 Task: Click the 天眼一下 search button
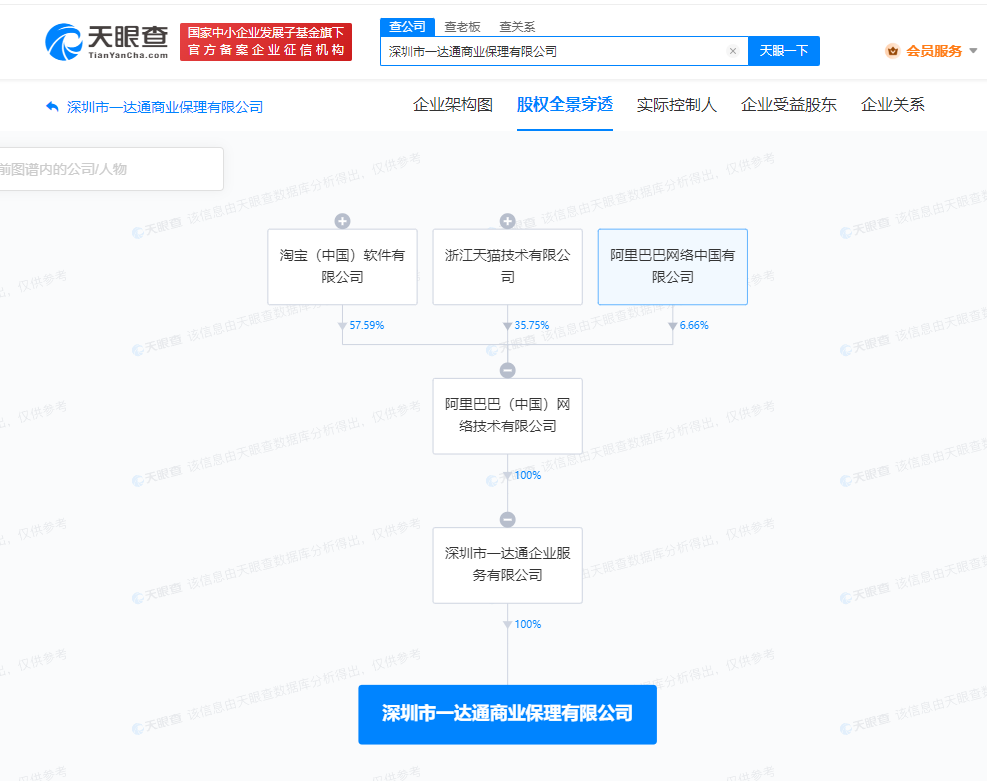point(784,51)
